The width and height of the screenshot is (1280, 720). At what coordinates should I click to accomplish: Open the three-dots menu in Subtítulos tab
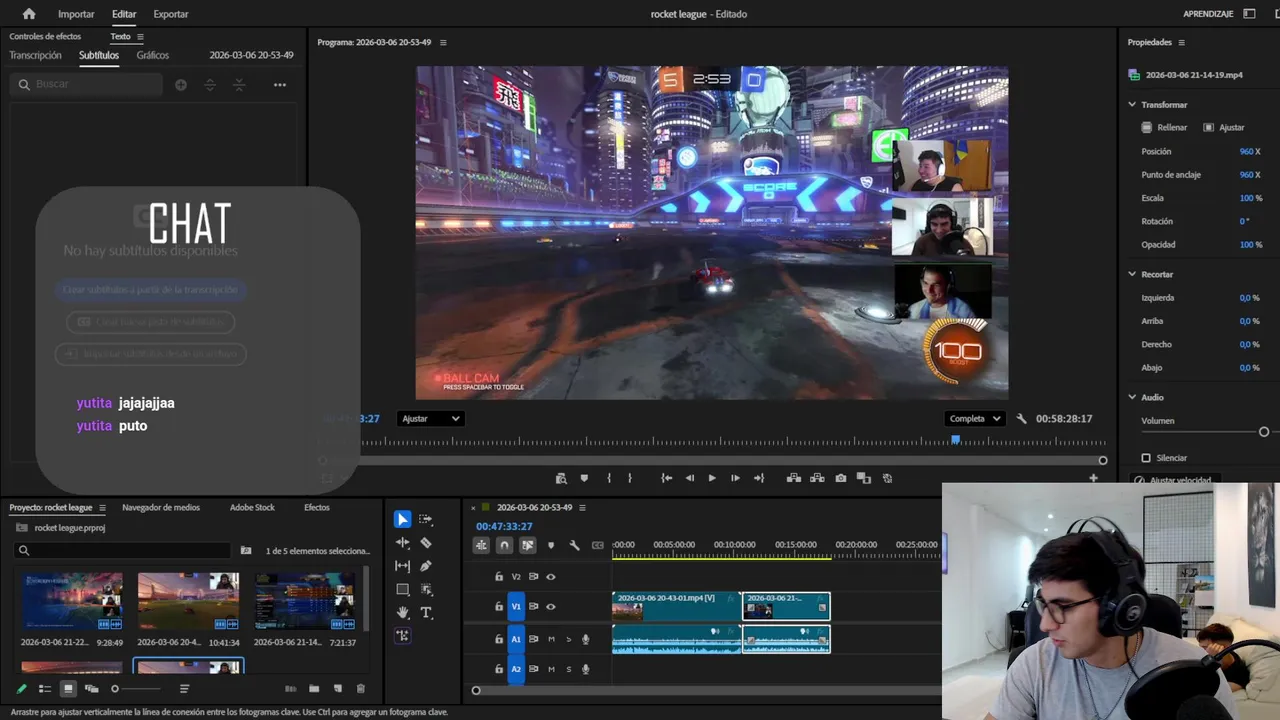click(280, 85)
